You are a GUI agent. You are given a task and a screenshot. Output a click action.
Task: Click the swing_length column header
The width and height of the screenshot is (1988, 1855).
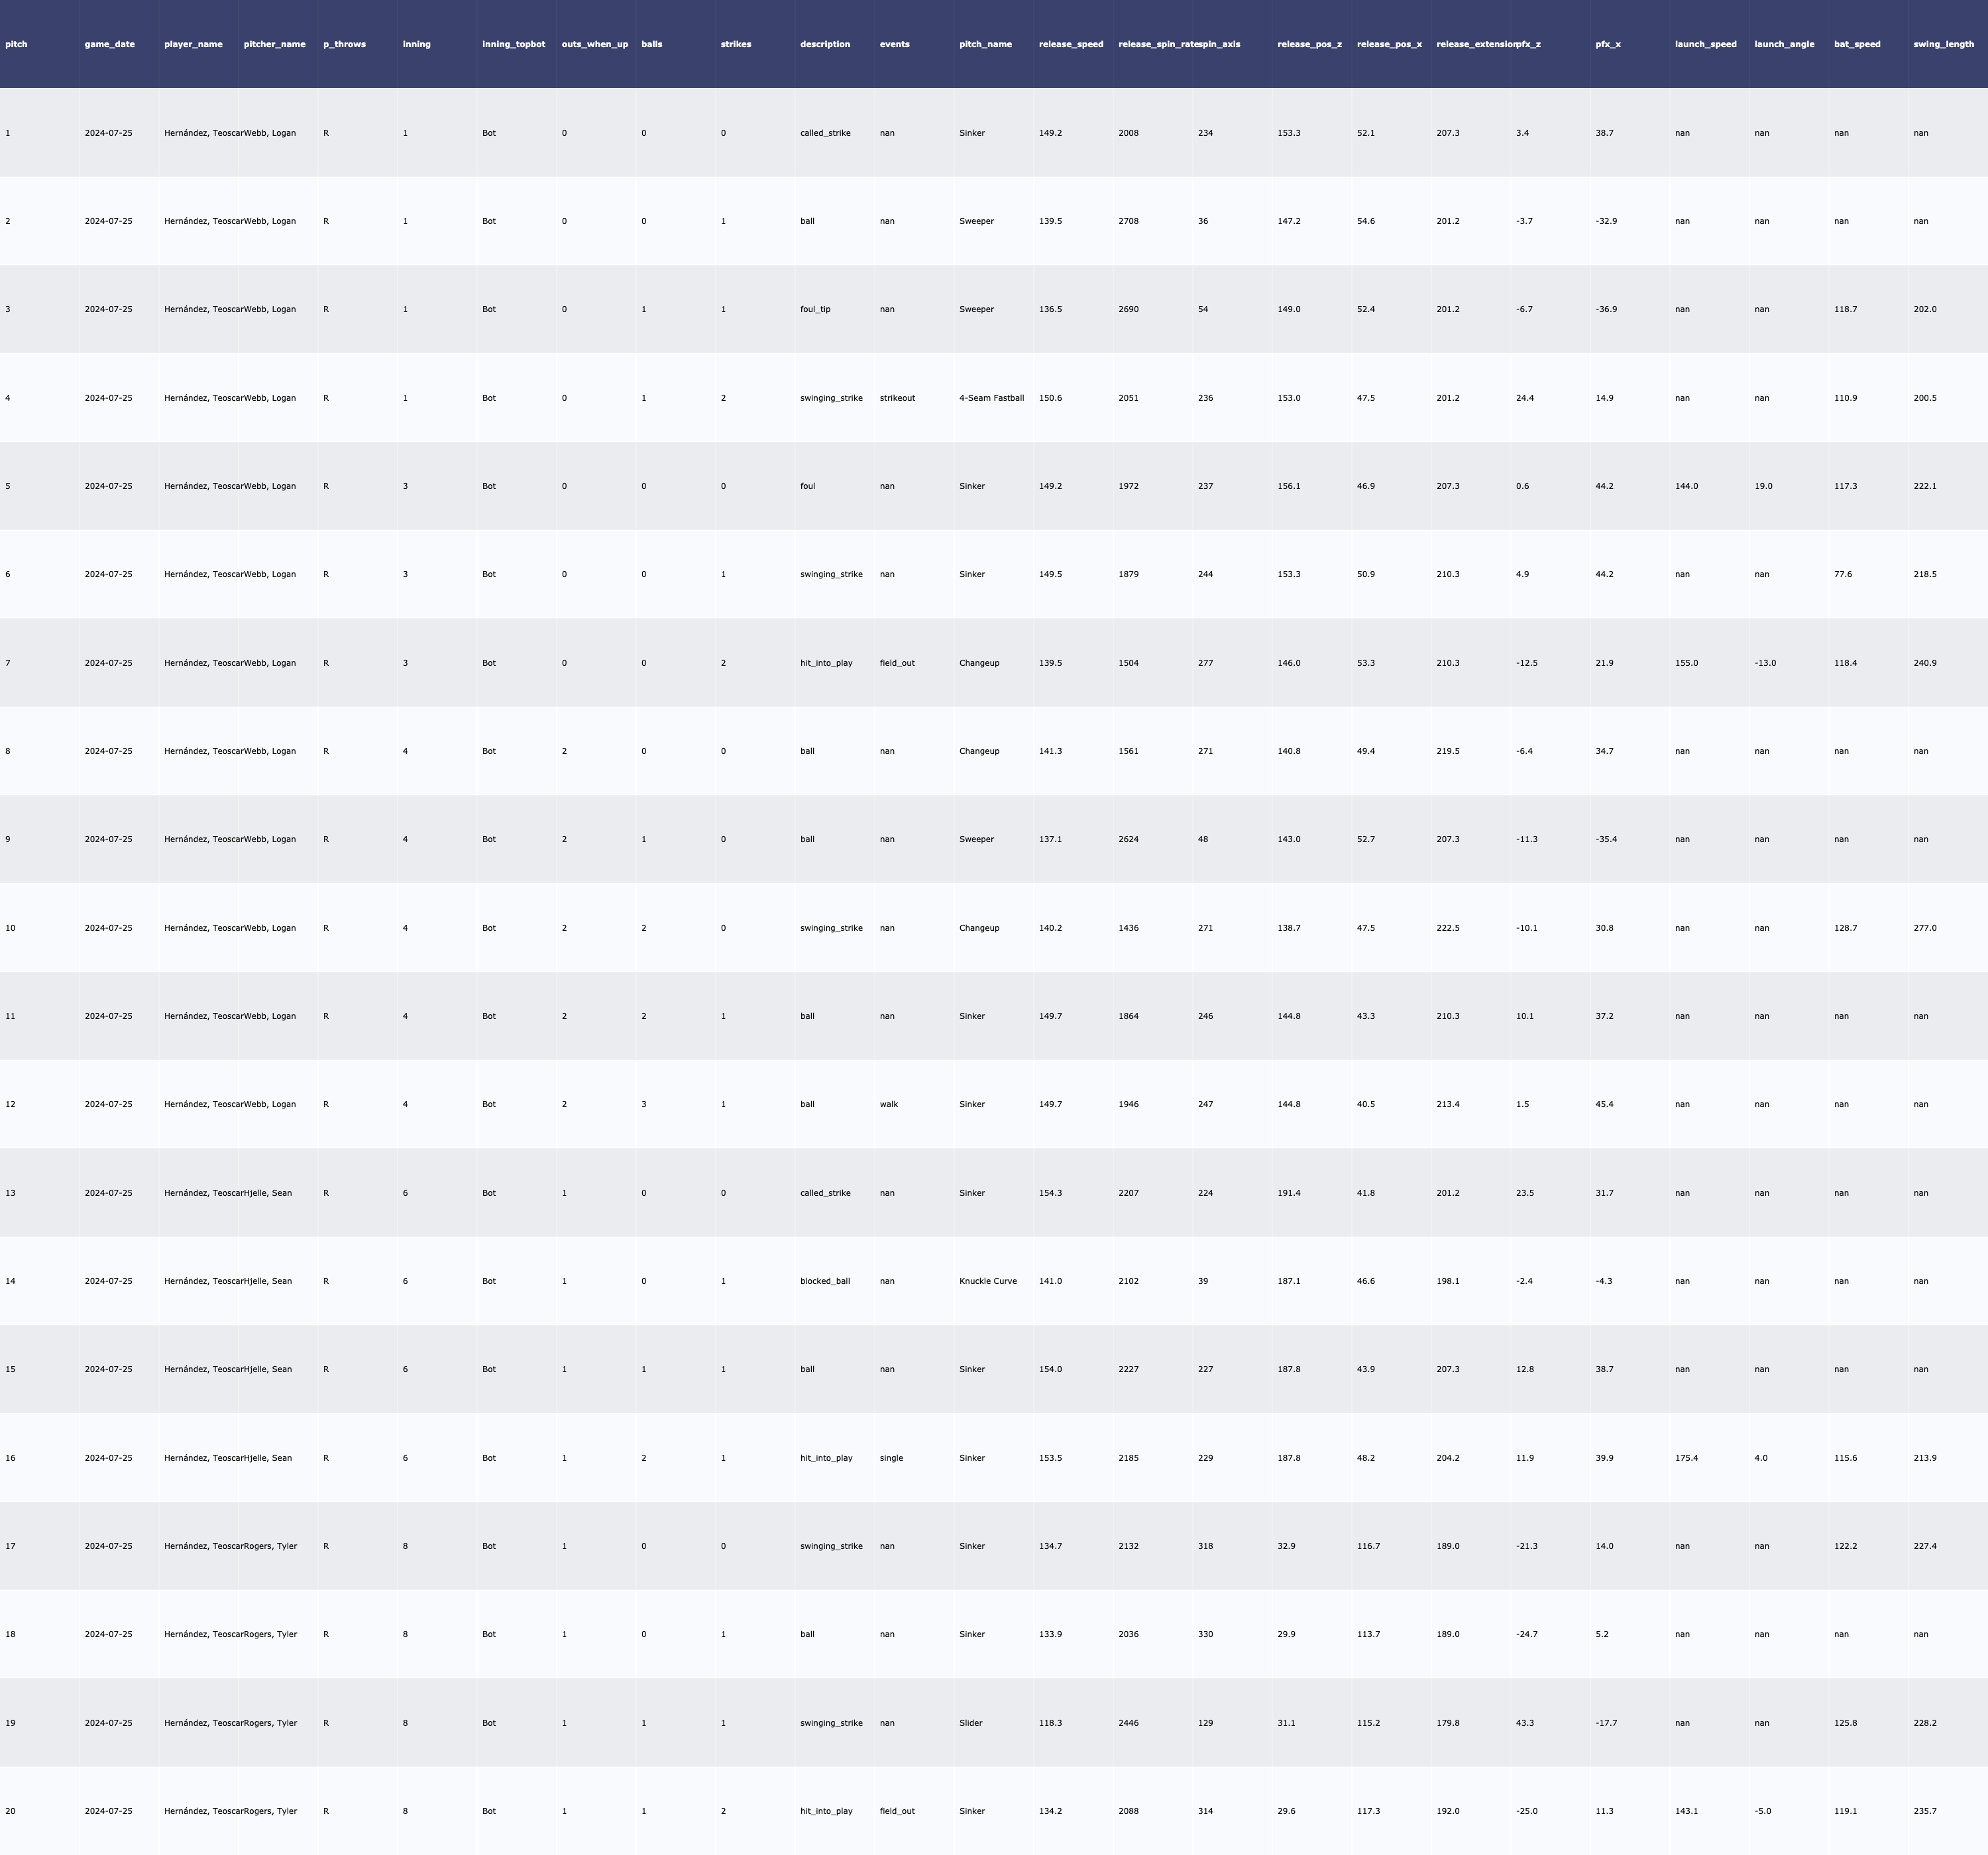point(1943,44)
